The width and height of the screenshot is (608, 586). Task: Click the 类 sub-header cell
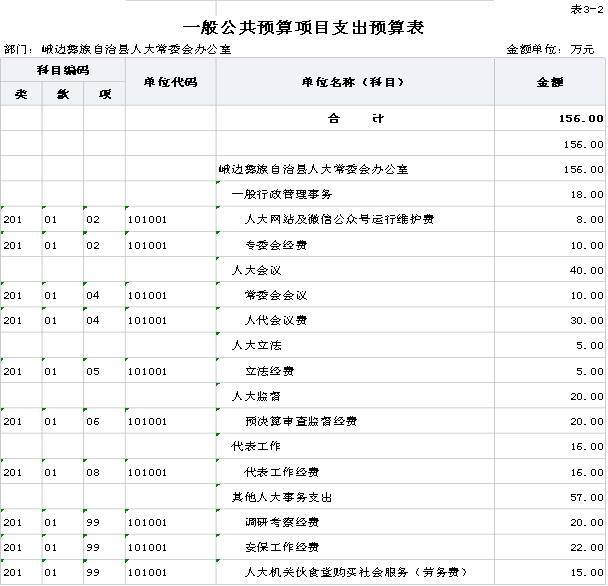[x=21, y=94]
